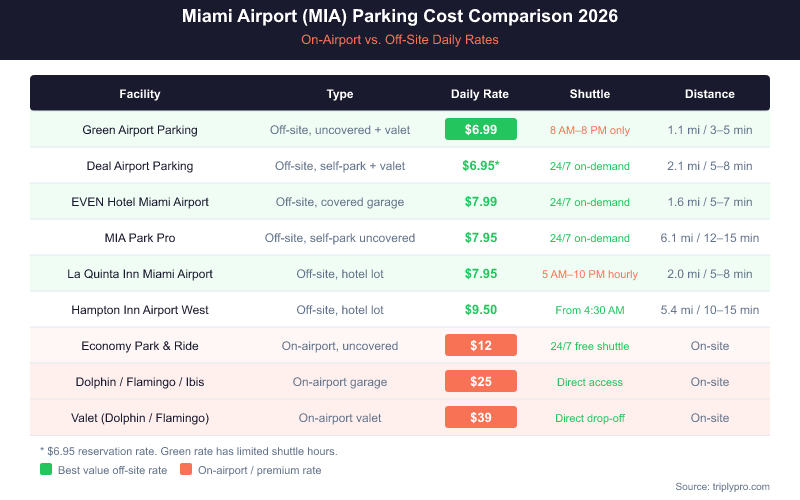
Task: Click the green $6.99 rate badge
Action: pyautogui.click(x=480, y=129)
